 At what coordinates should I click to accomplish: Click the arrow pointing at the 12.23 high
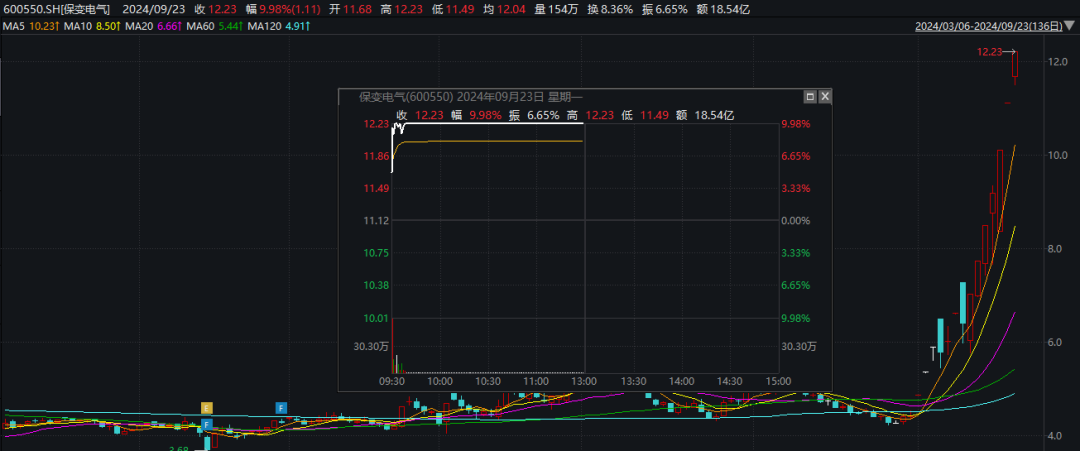1010,52
